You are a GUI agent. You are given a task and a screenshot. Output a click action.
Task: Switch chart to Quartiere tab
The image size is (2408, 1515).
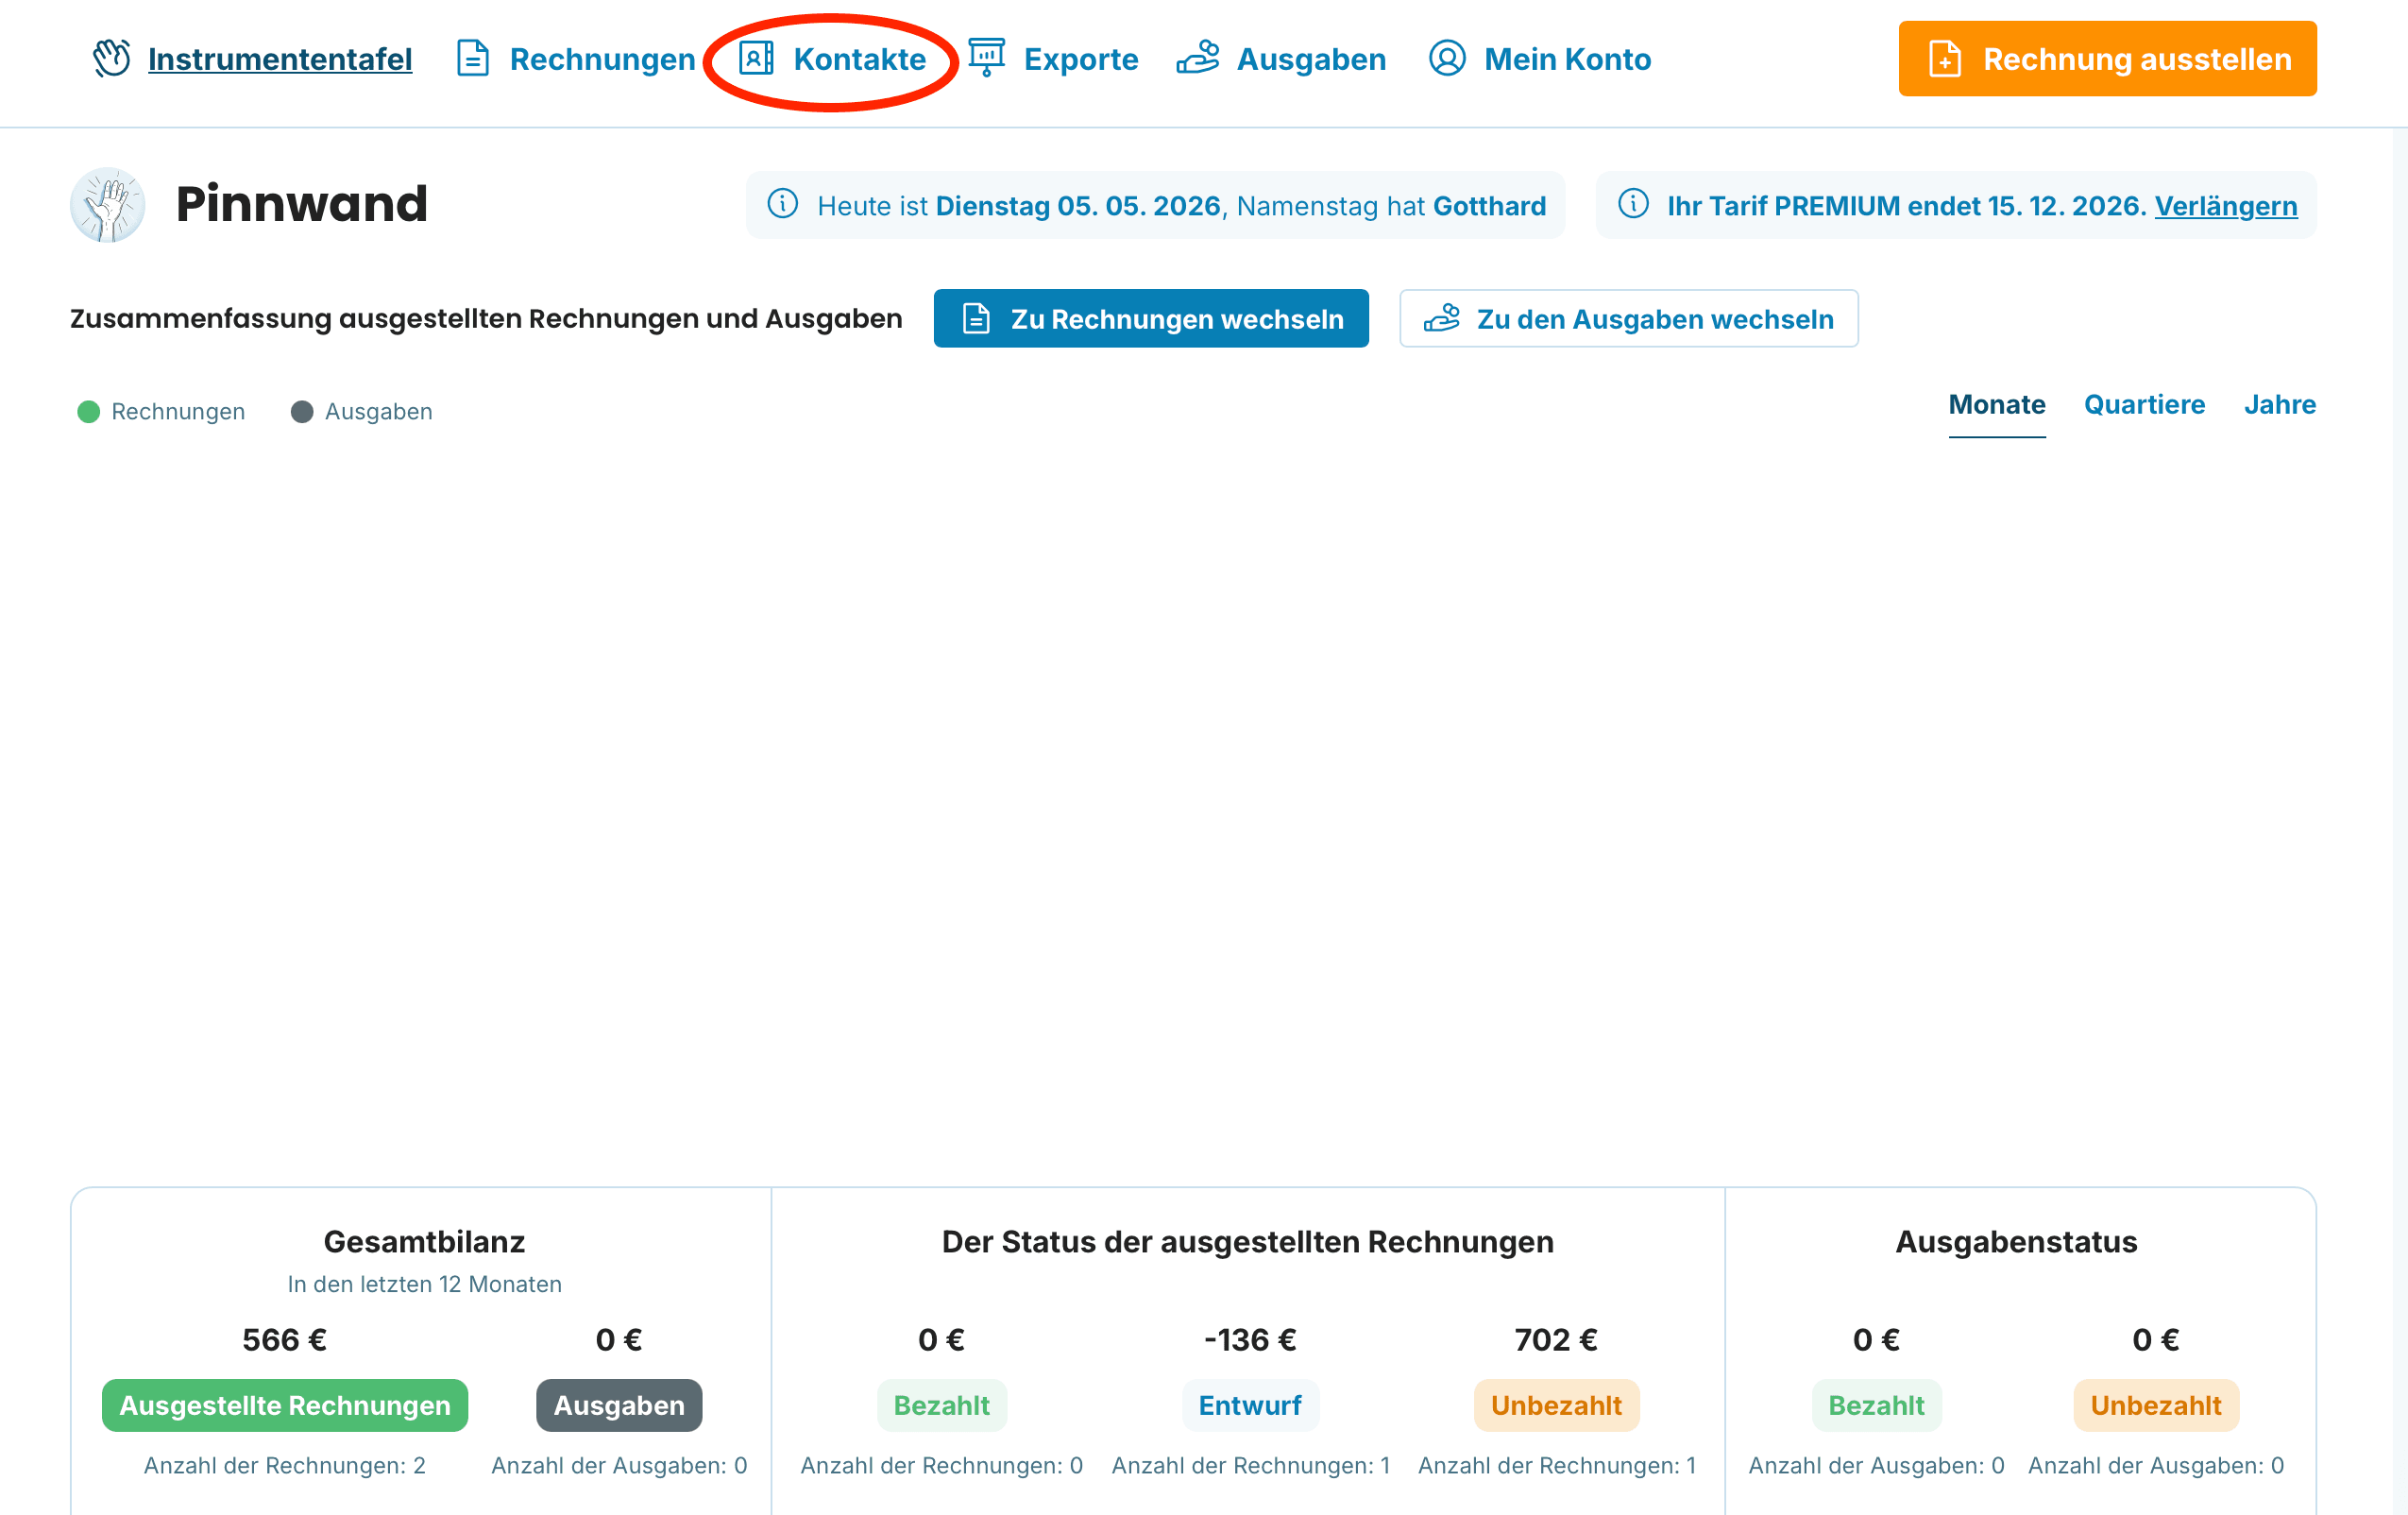pos(2144,405)
